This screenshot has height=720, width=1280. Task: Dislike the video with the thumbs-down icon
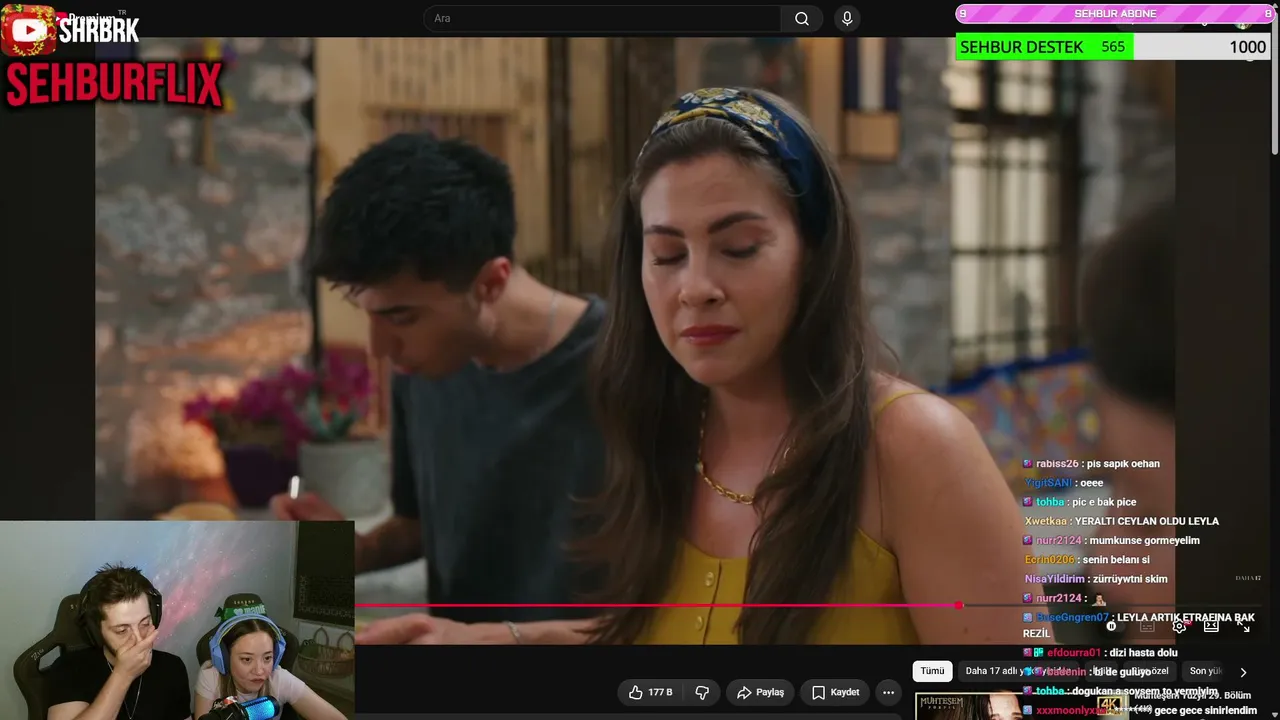[x=702, y=692]
